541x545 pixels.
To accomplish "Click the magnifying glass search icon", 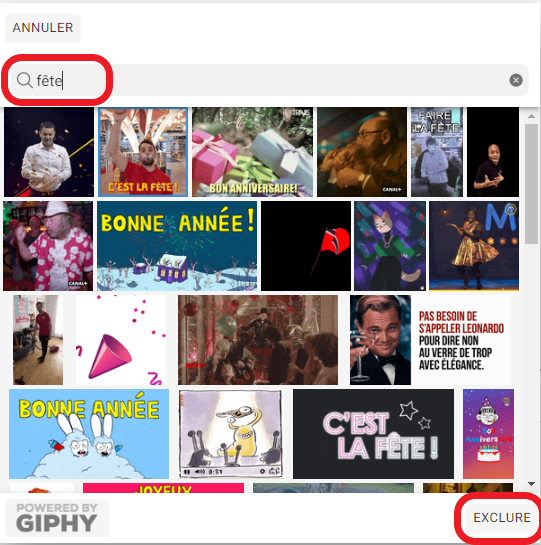I will (x=24, y=80).
